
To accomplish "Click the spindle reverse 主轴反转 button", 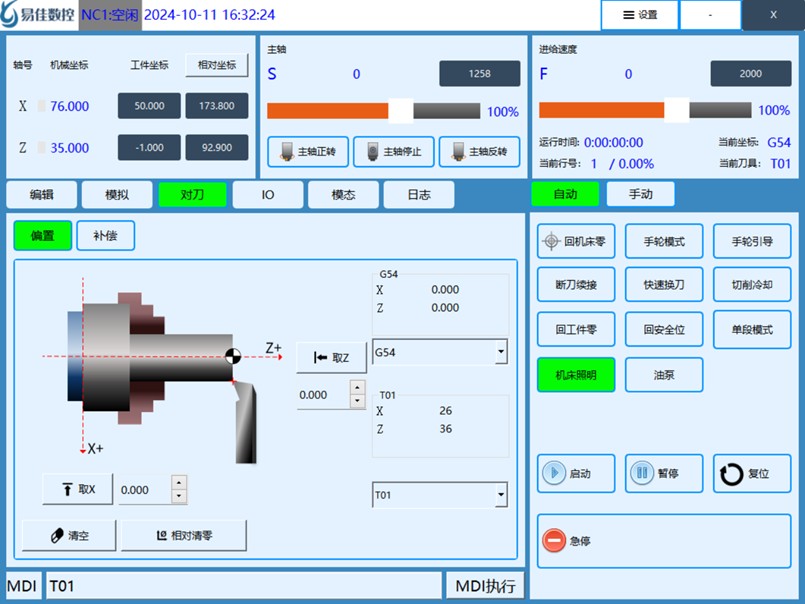I will click(x=479, y=152).
